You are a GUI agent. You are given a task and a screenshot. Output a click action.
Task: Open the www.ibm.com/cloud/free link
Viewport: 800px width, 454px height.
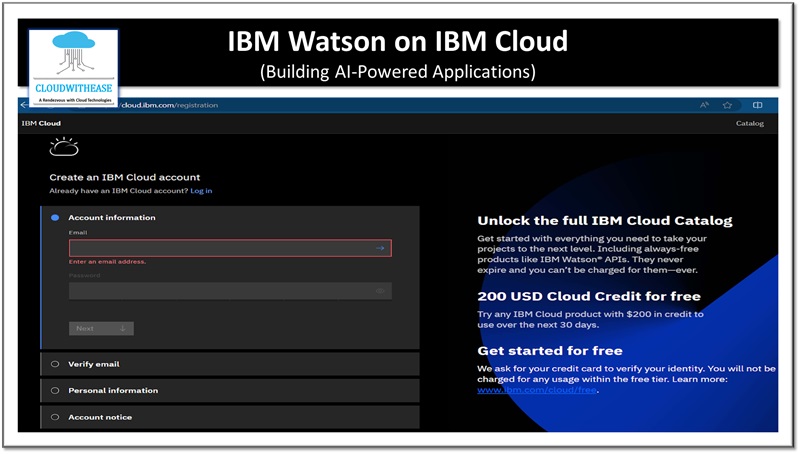pos(537,390)
